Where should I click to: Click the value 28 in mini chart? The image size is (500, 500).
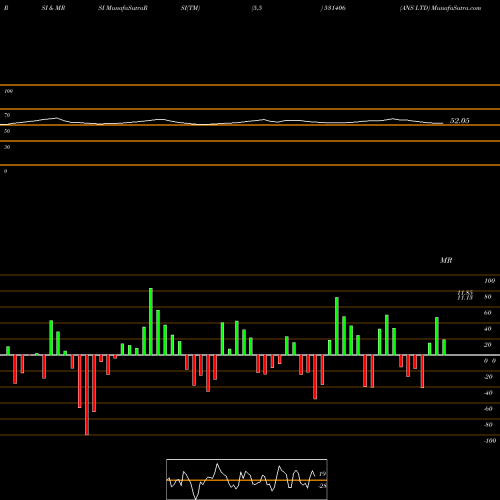pos(323,486)
